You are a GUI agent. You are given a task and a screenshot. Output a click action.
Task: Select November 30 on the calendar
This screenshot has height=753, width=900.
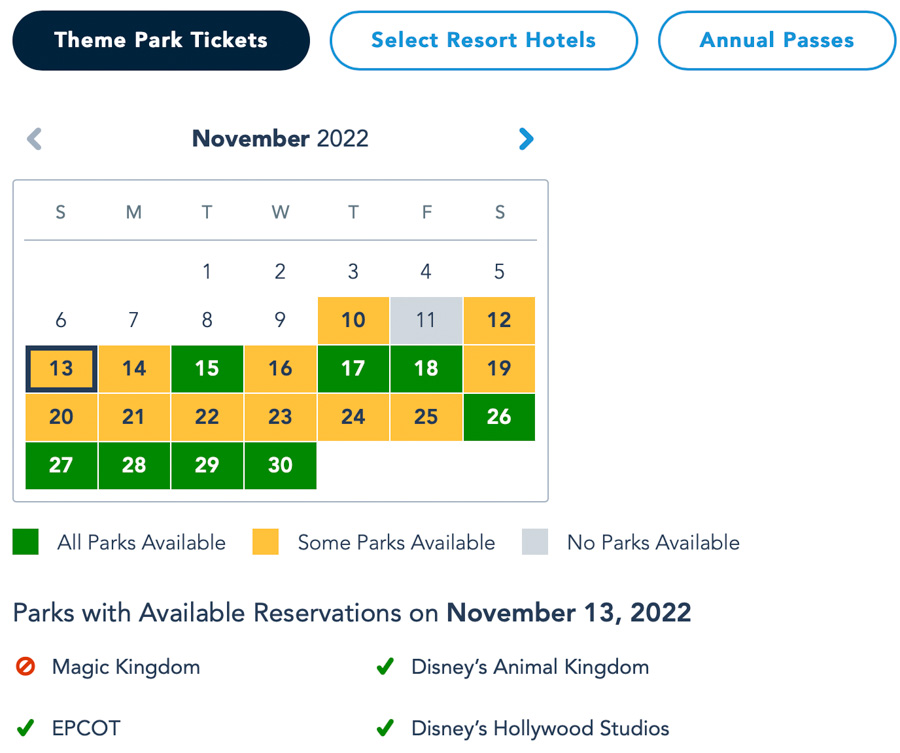(x=280, y=465)
